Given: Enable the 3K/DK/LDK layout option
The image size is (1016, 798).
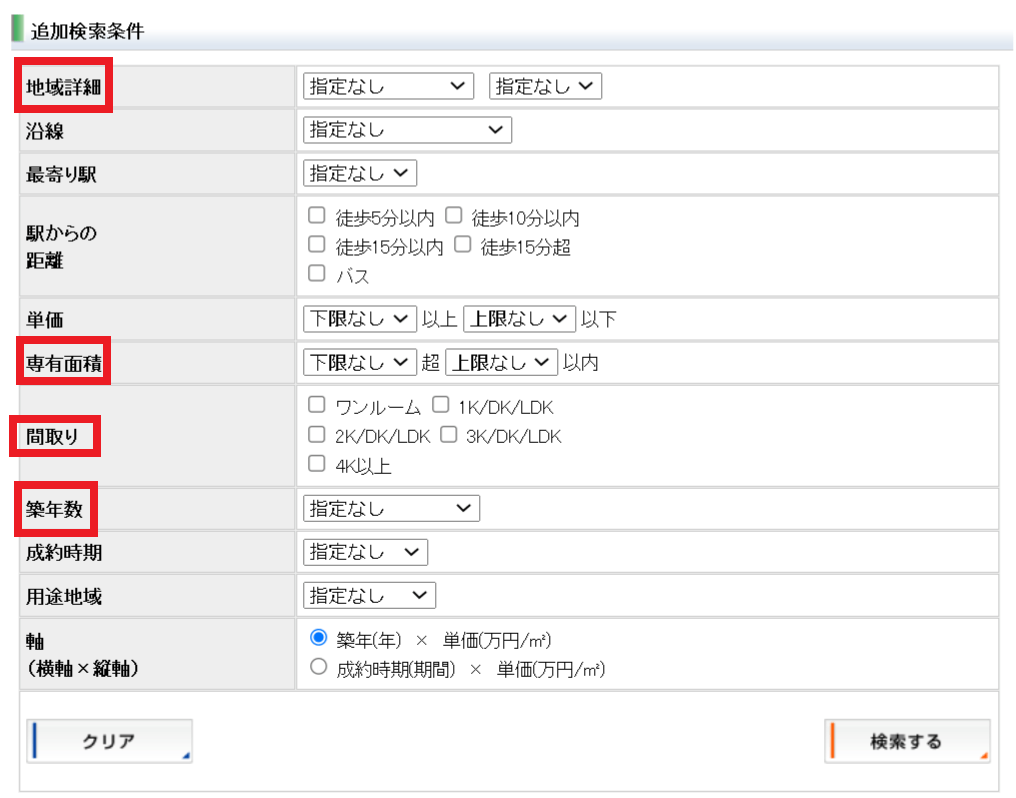Looking at the screenshot, I should tap(448, 434).
